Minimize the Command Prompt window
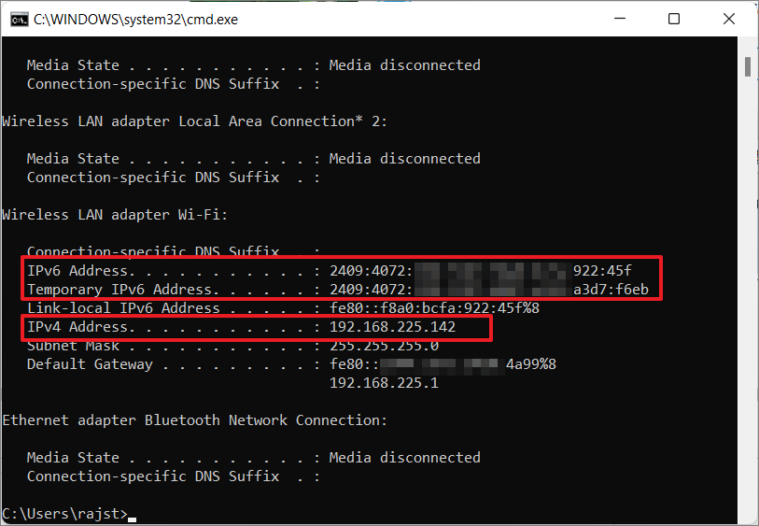This screenshot has width=759, height=526. click(620, 19)
